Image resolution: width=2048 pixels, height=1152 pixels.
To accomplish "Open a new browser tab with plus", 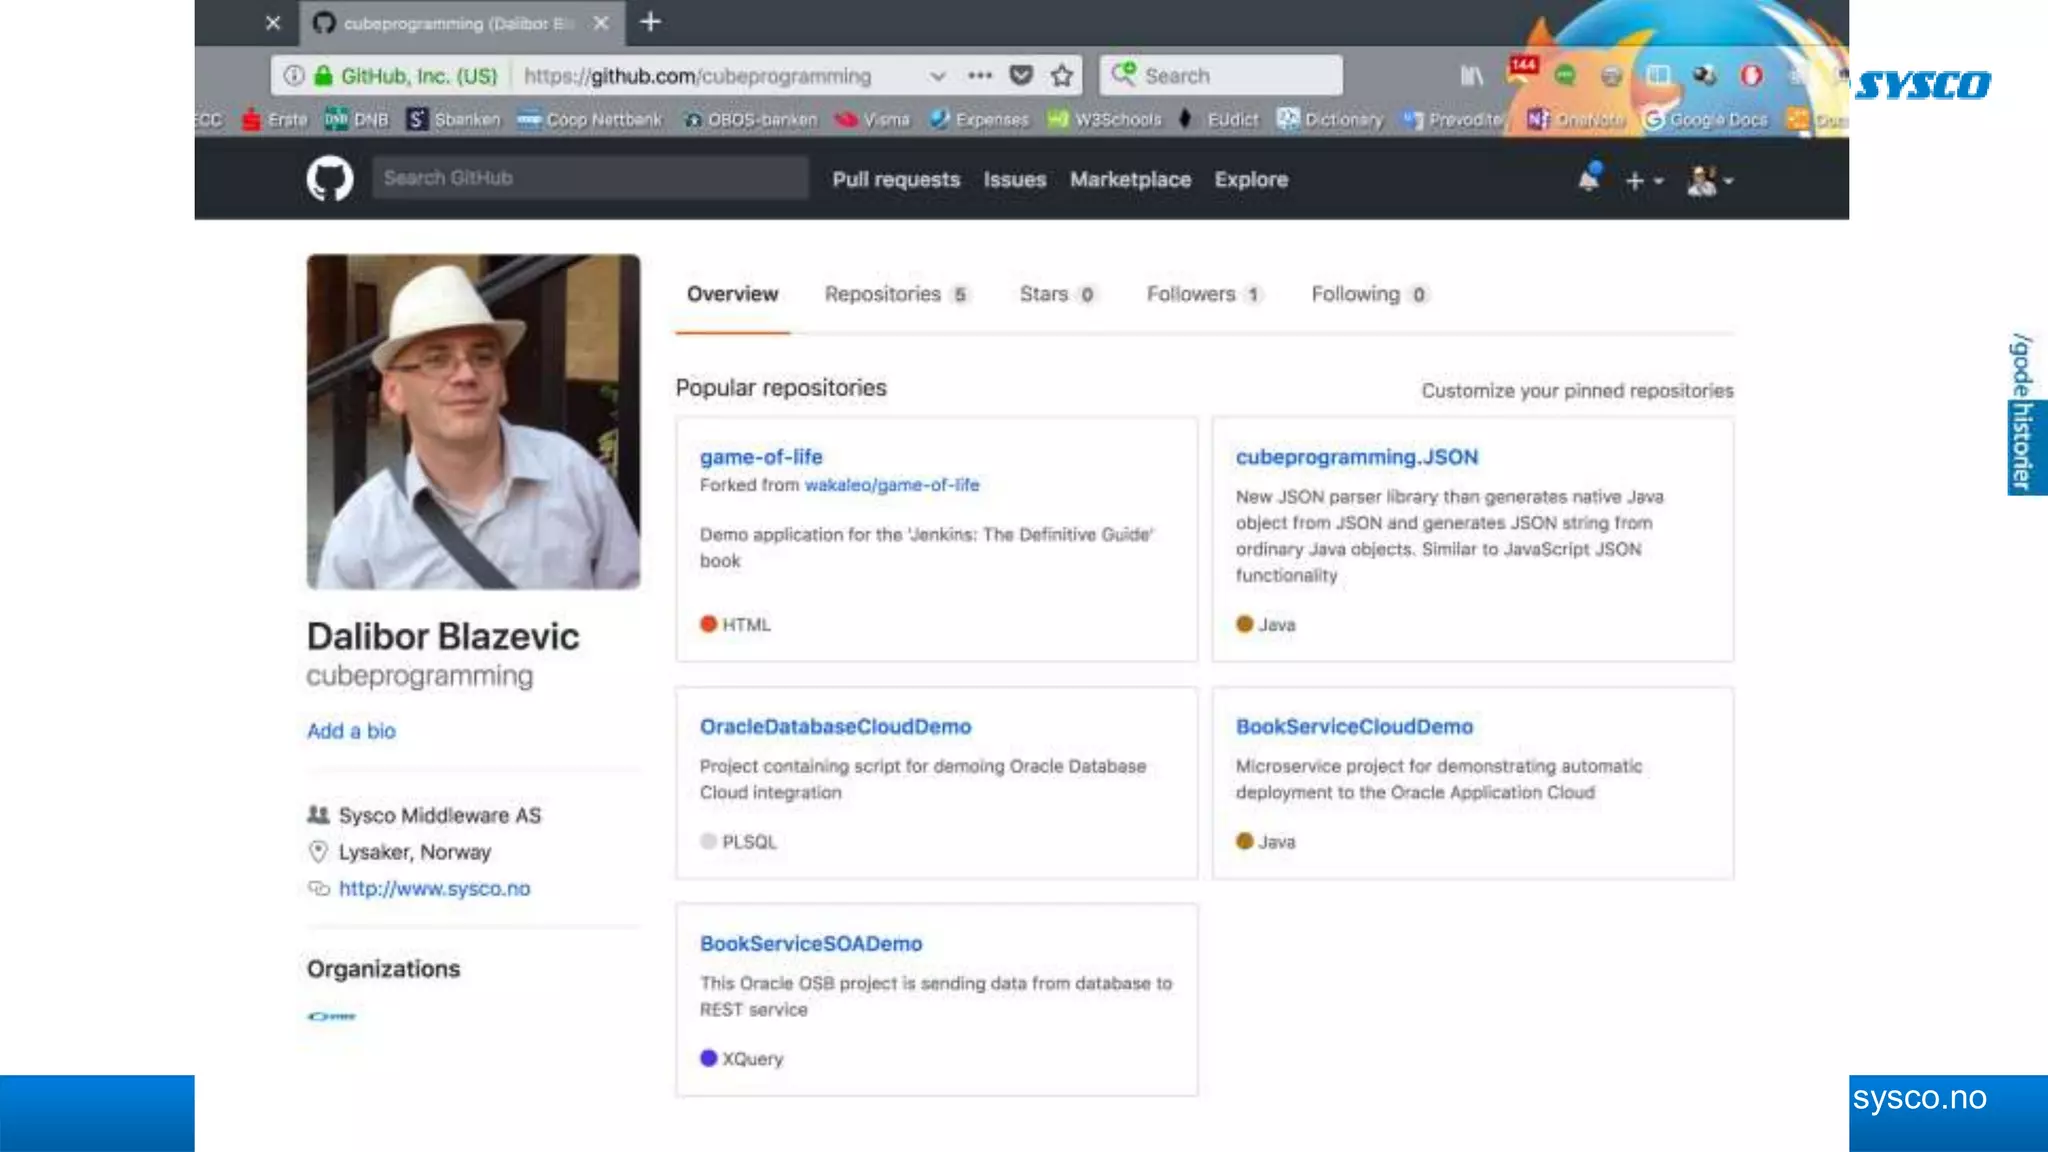I will point(650,22).
